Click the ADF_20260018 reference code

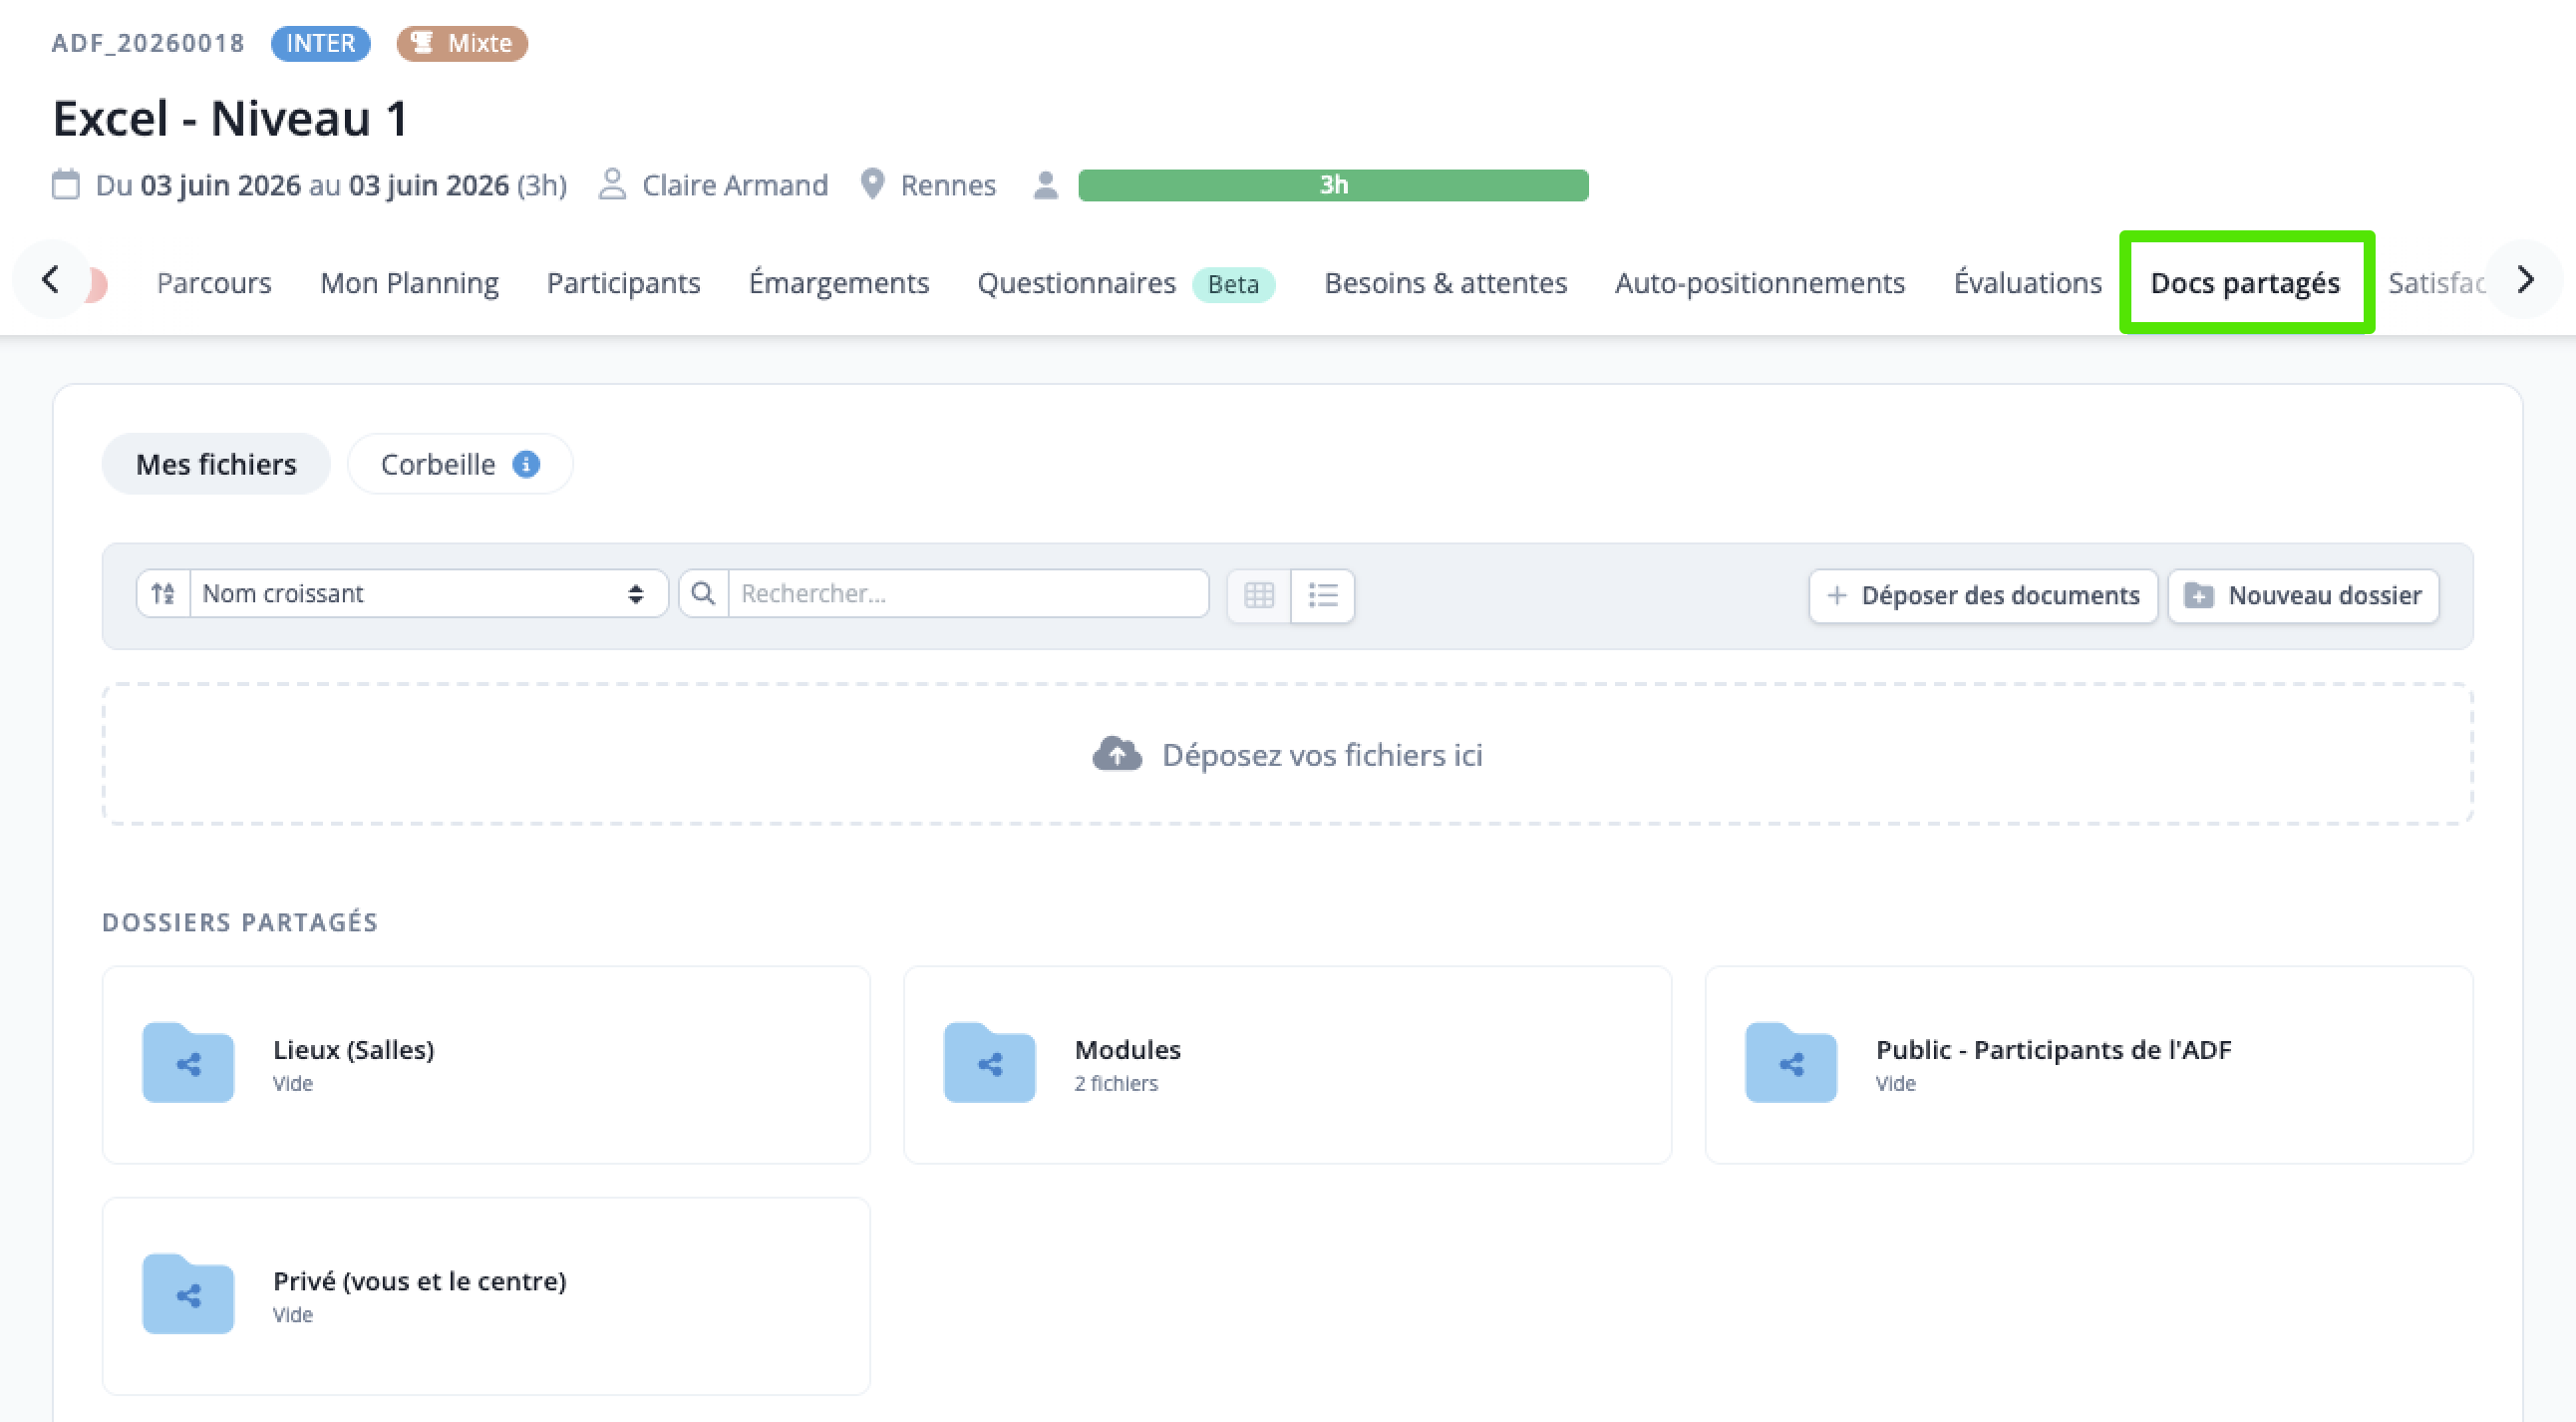click(x=148, y=43)
